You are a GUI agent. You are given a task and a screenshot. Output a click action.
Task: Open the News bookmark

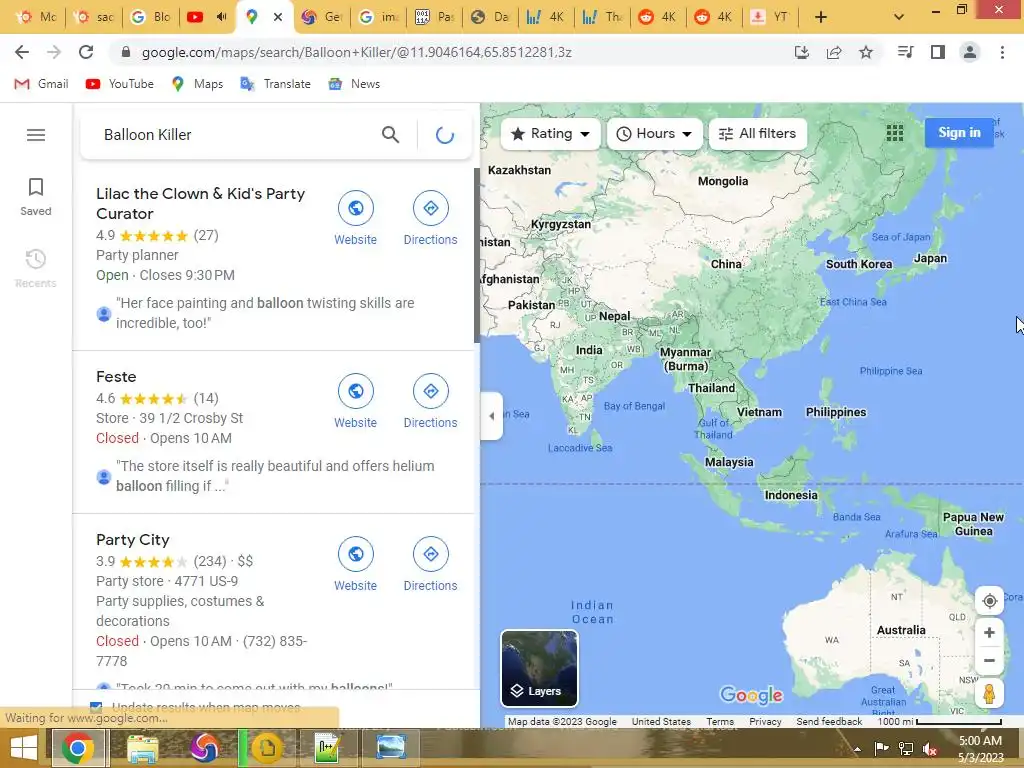[354, 84]
